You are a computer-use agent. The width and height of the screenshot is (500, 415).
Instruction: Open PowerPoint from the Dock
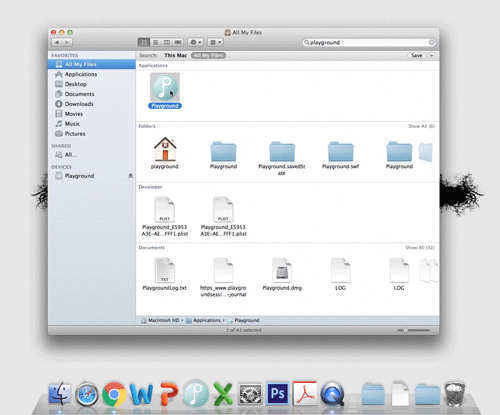169,394
